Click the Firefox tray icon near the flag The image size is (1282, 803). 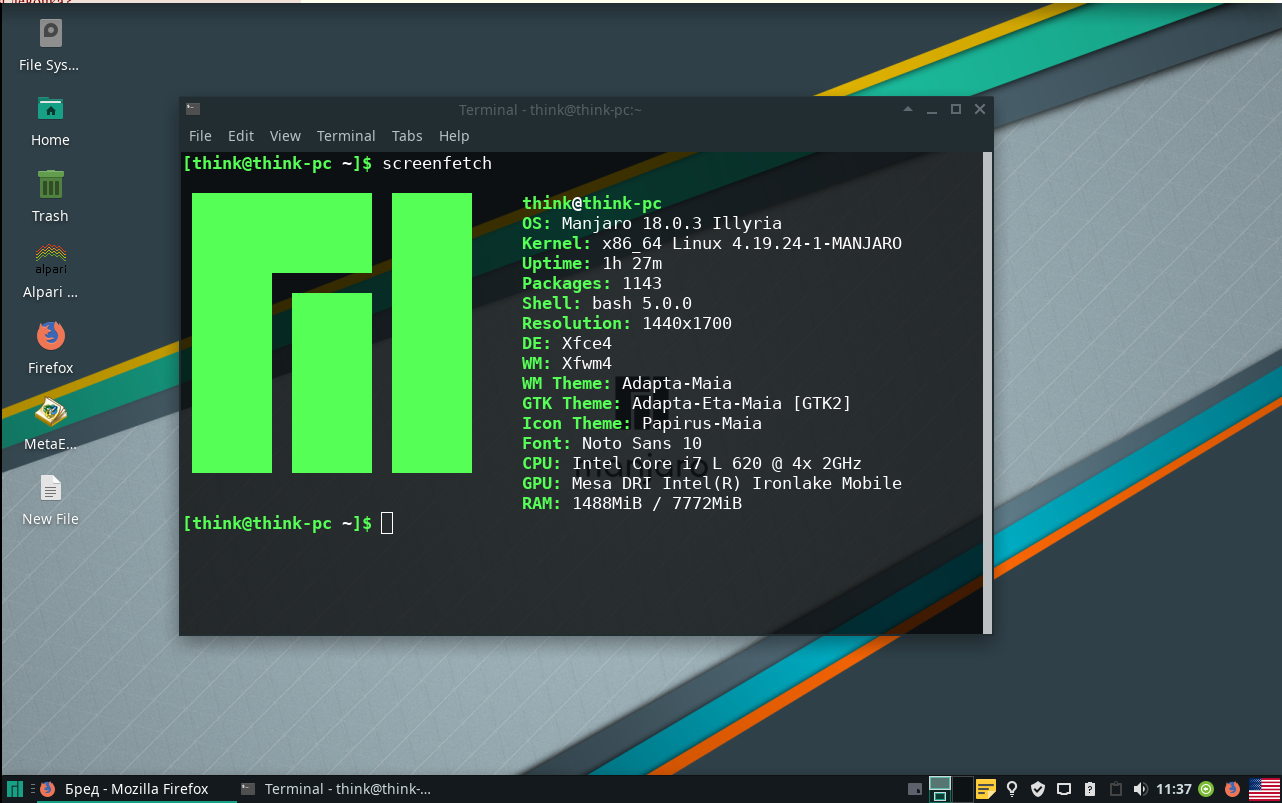tap(1232, 789)
